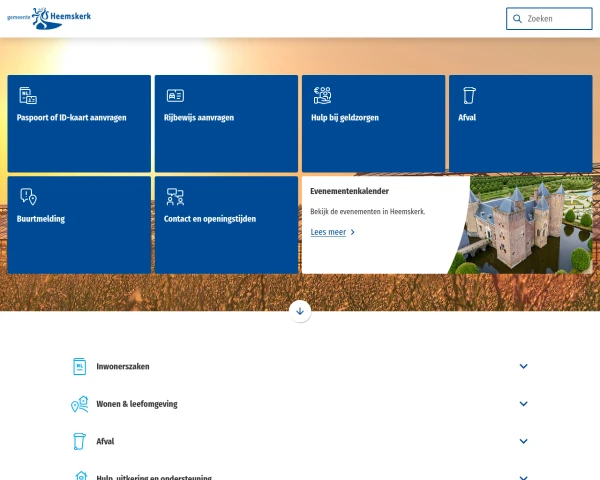600x480 pixels.
Task: Open Paspoort of ID-kaart aanvragen tile
Action: coord(79,124)
